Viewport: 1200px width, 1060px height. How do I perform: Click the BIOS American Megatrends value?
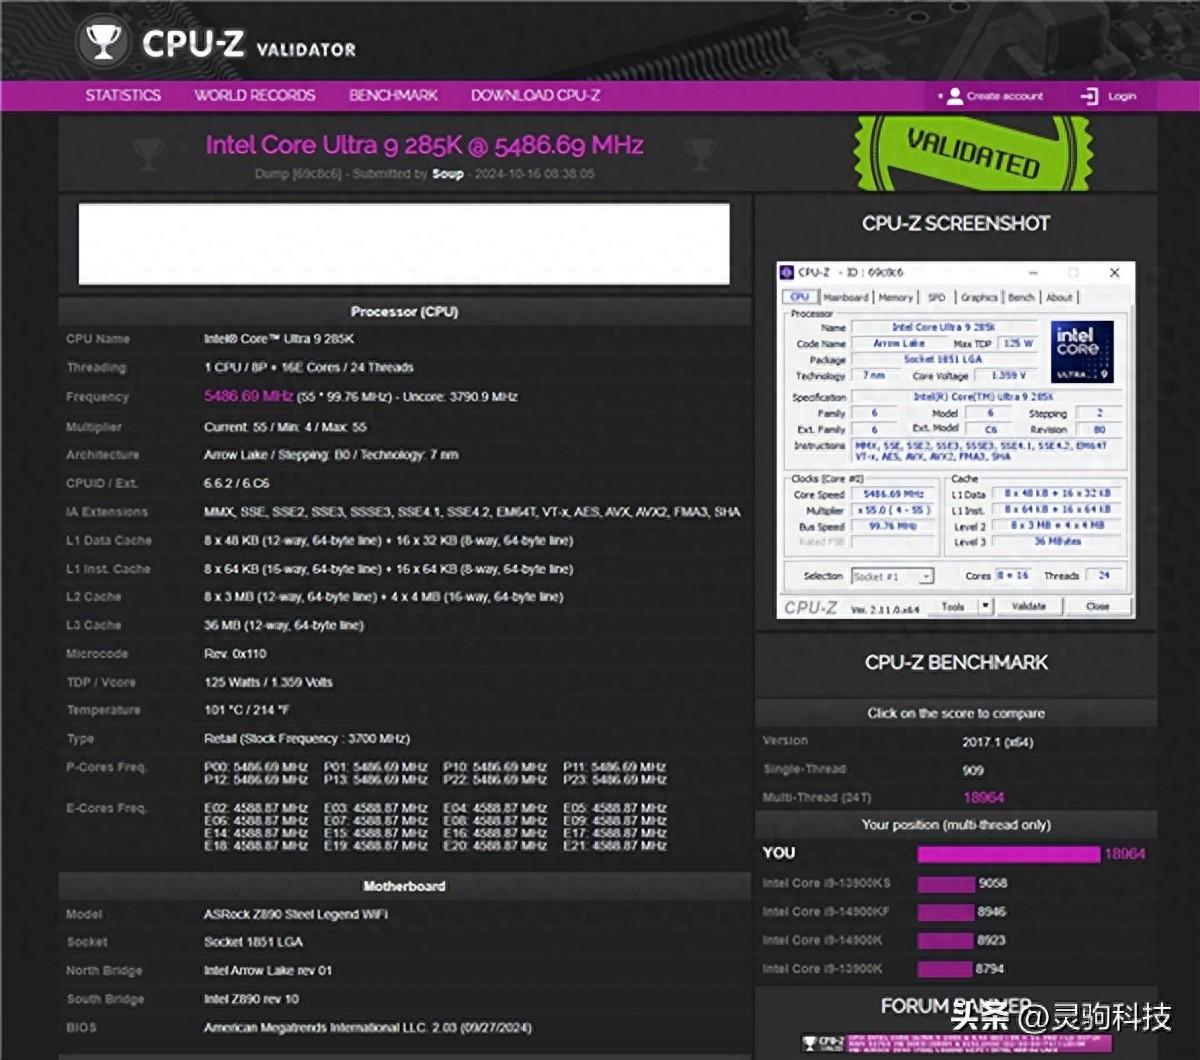point(368,1027)
